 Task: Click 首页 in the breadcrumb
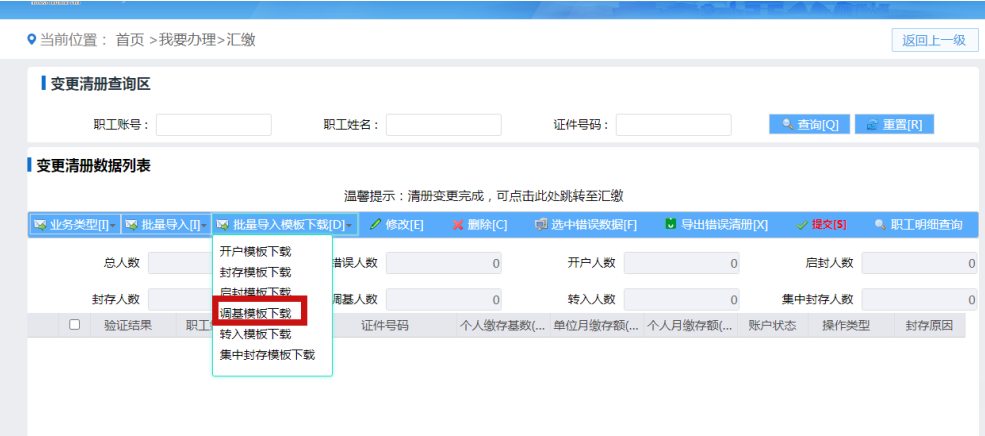(130, 40)
